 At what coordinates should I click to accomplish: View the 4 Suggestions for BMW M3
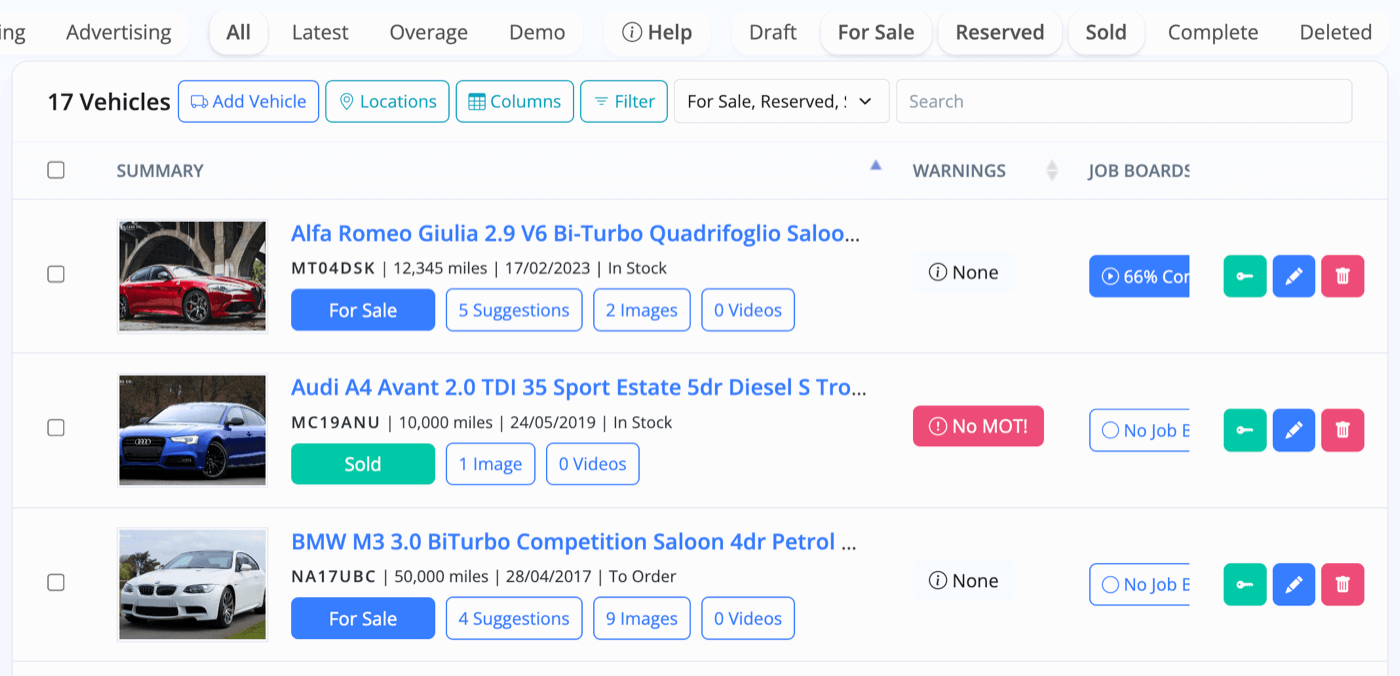pyautogui.click(x=514, y=618)
